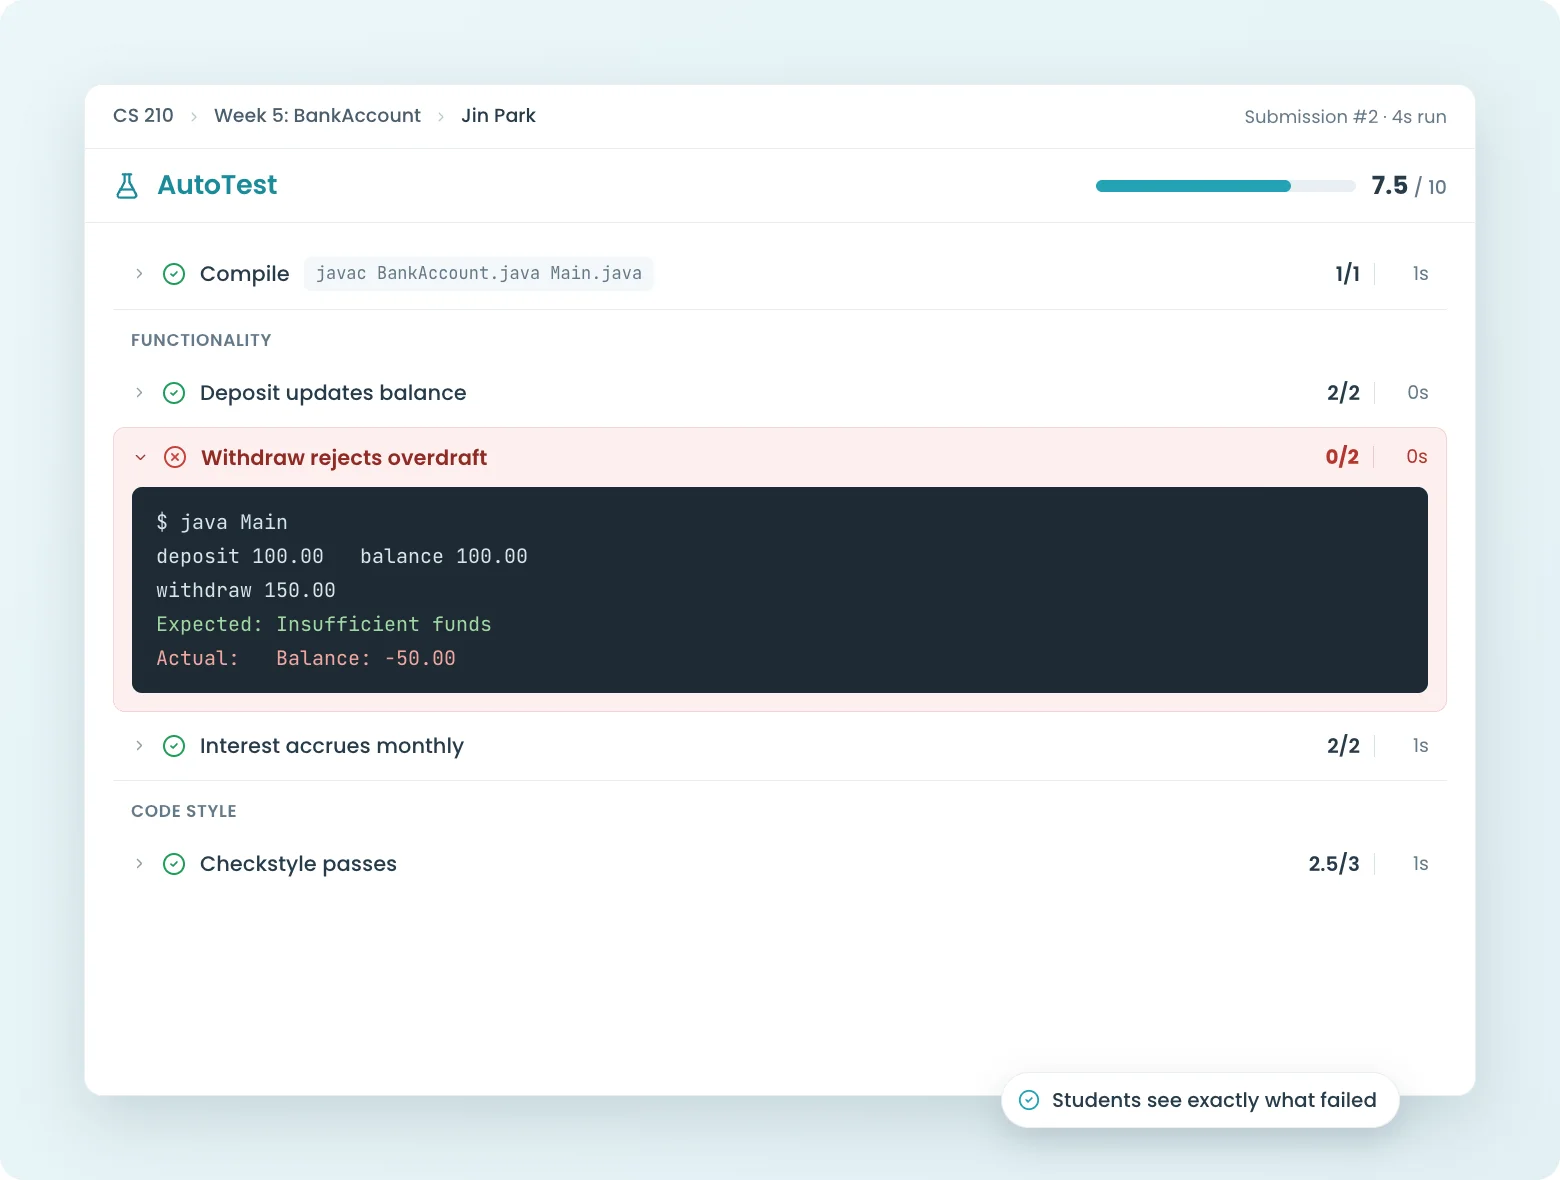The height and width of the screenshot is (1180, 1560).
Task: Expand the Checkstyle passes row
Action: tap(139, 864)
